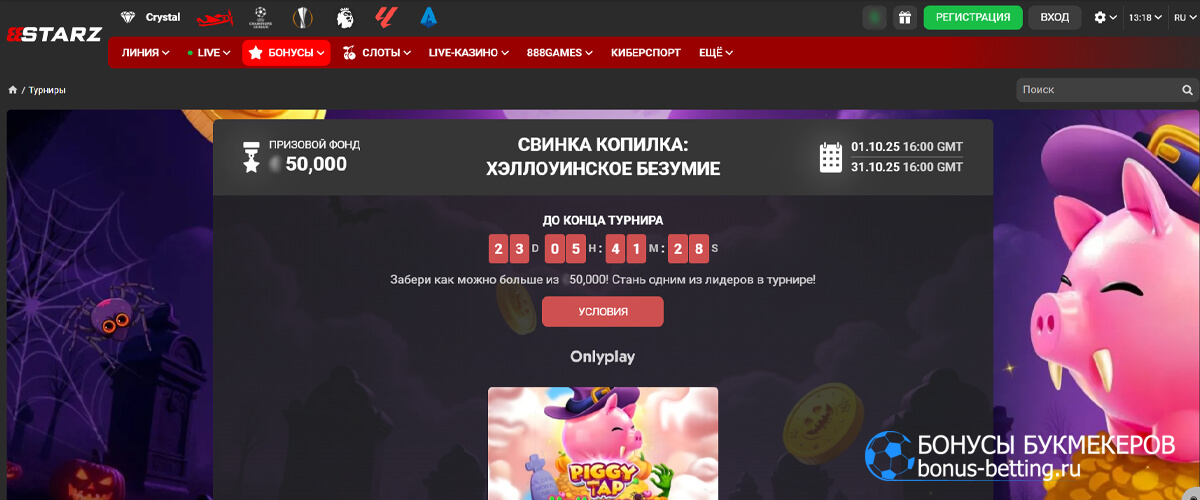This screenshot has width=1200, height=500.
Task: Open the Piggy Tap game thumbnail
Action: 603,443
